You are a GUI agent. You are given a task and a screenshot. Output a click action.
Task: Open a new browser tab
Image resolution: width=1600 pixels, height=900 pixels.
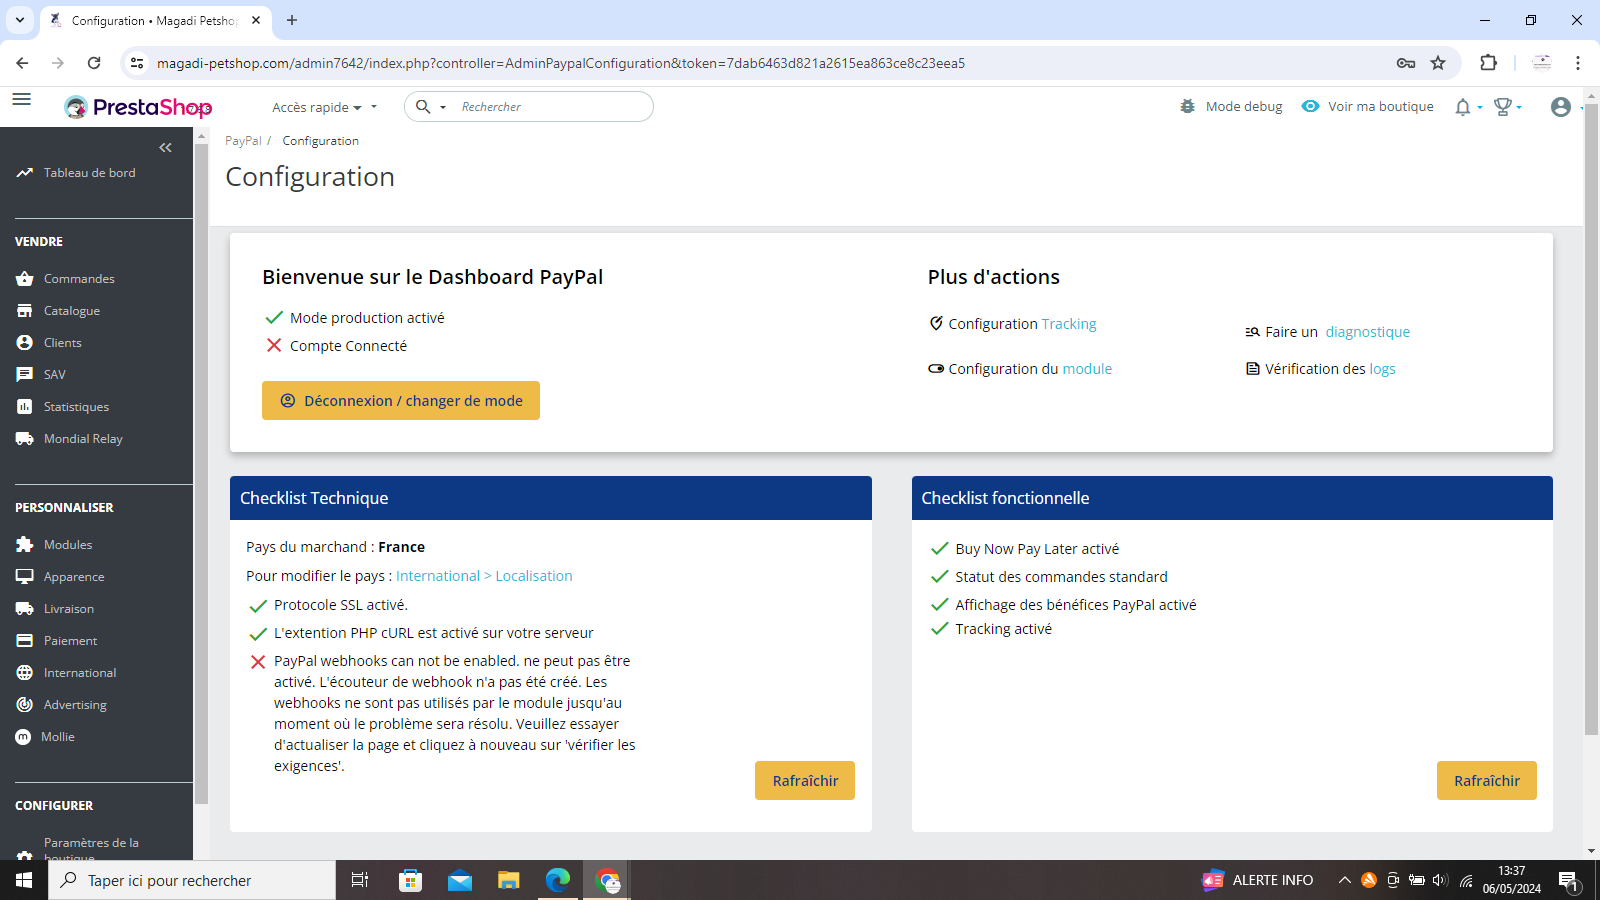[292, 20]
